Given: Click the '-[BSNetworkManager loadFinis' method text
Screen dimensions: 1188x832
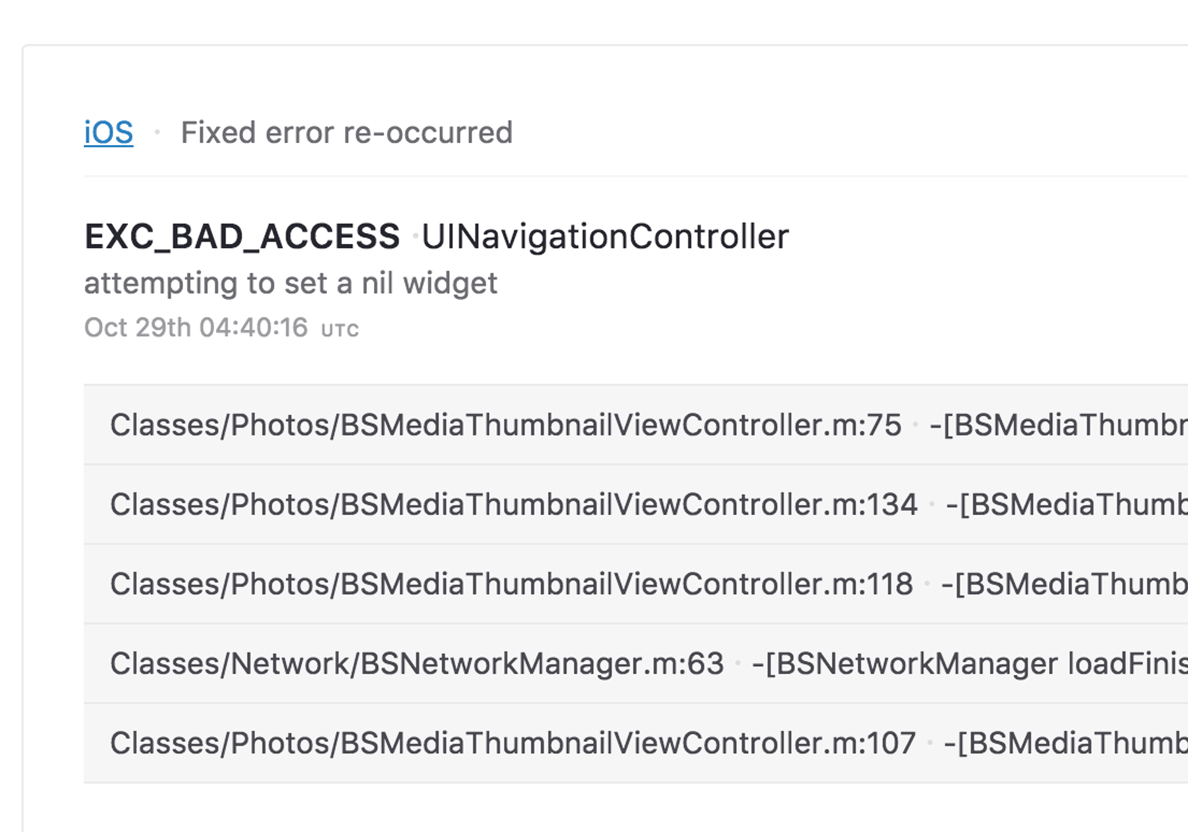Looking at the screenshot, I should click(x=970, y=664).
